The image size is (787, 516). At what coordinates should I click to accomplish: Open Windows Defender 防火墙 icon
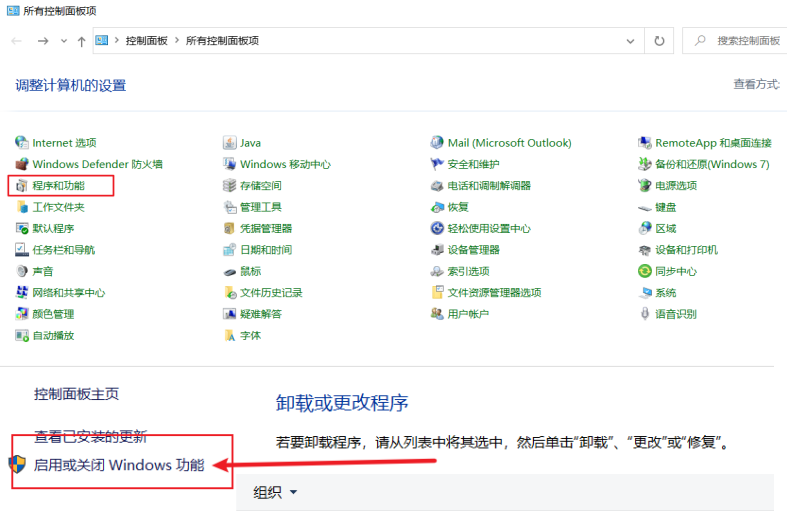[x=22, y=164]
